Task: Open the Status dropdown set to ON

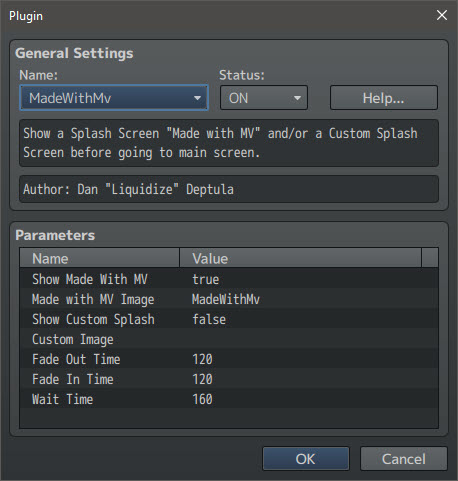Action: (x=264, y=98)
